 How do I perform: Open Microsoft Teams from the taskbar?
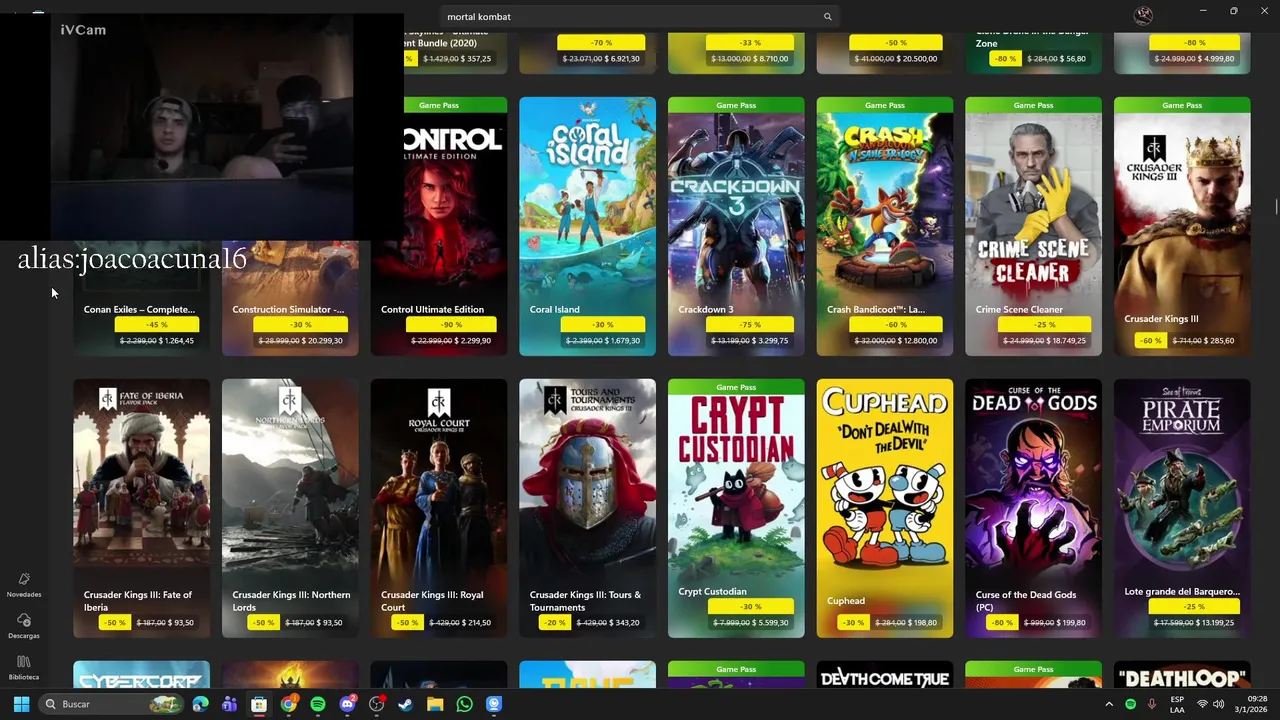[230, 704]
